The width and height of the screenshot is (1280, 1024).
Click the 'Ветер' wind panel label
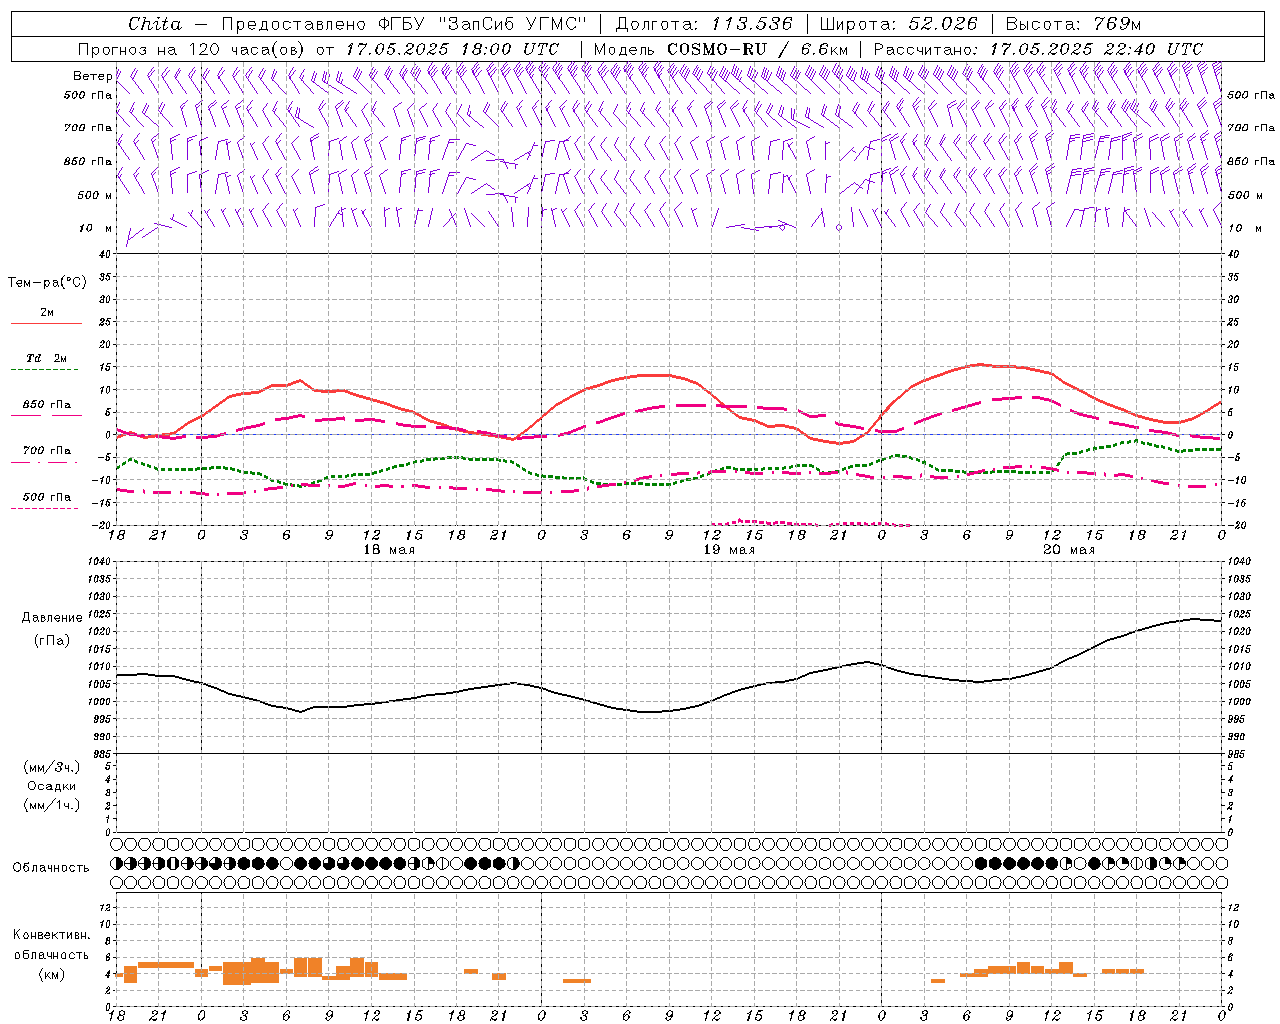(x=92, y=76)
